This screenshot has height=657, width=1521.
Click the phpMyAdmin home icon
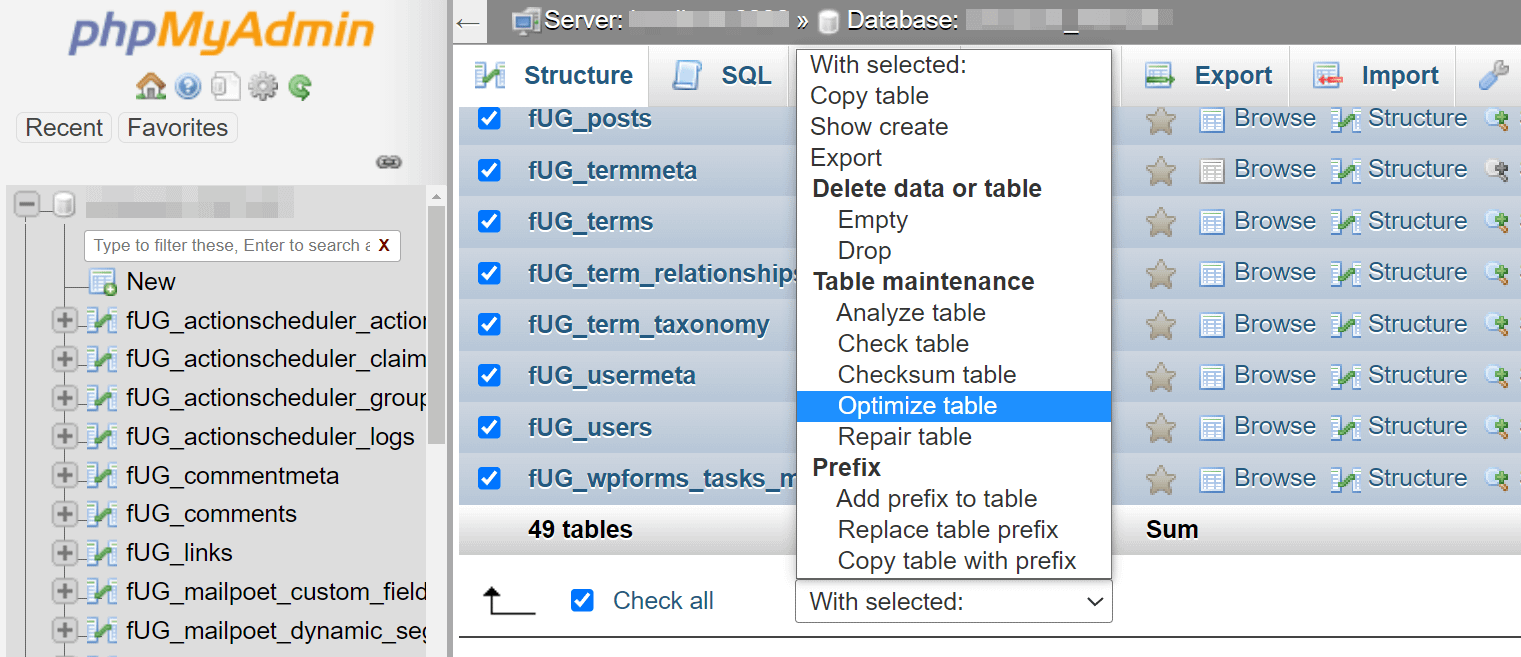(149, 87)
